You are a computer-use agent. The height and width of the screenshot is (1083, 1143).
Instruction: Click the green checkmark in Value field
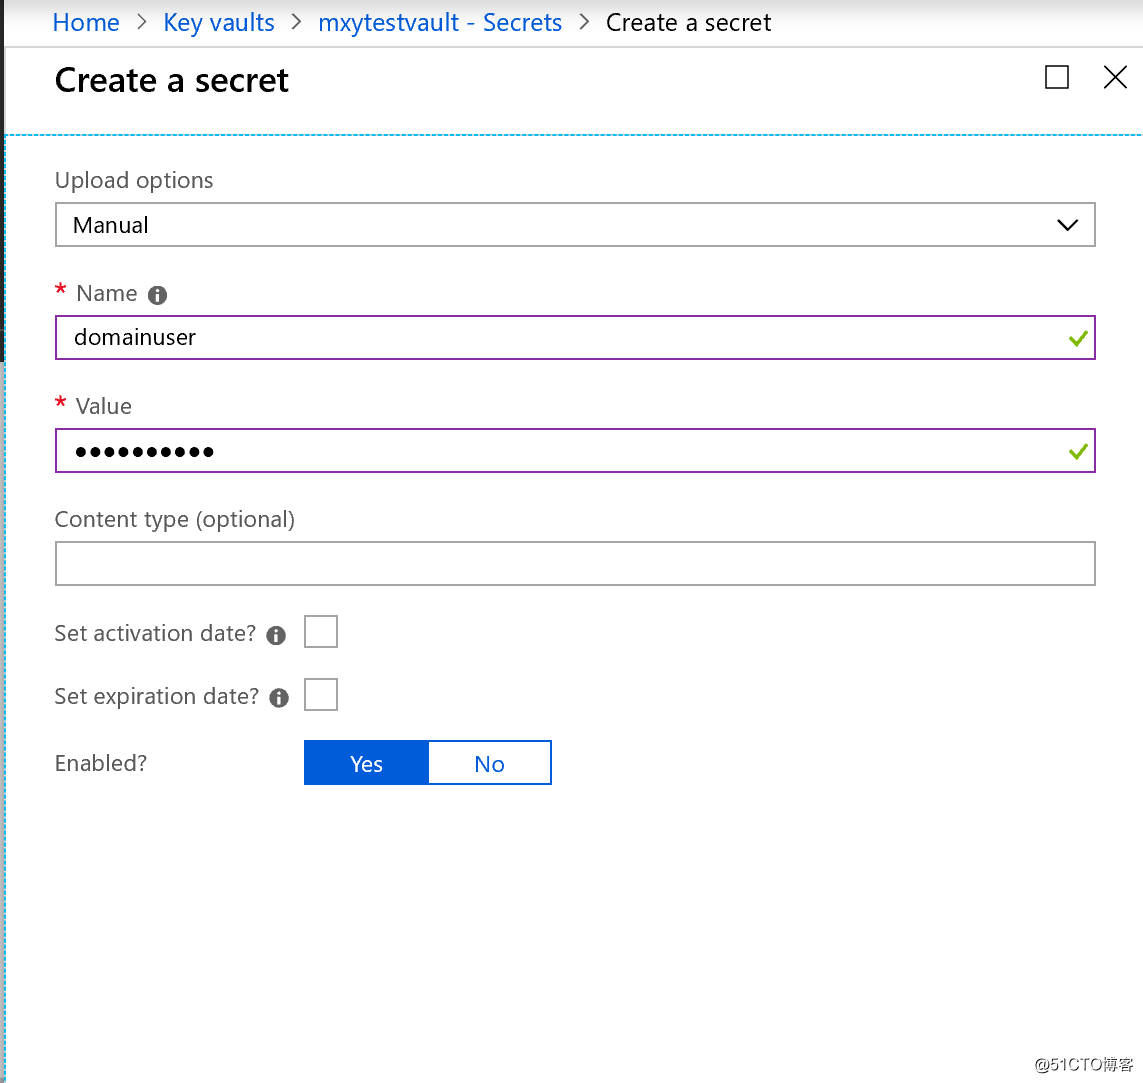1077,452
